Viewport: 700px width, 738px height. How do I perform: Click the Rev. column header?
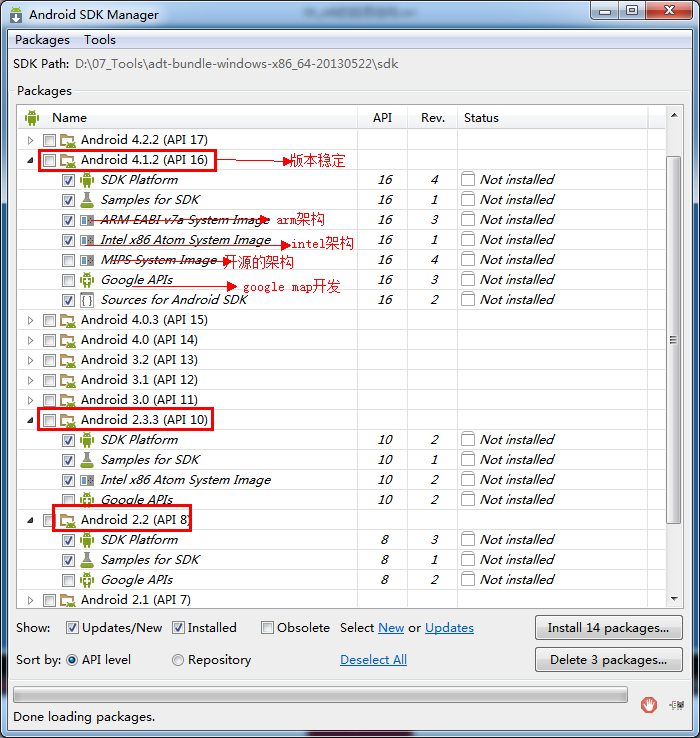click(x=433, y=118)
